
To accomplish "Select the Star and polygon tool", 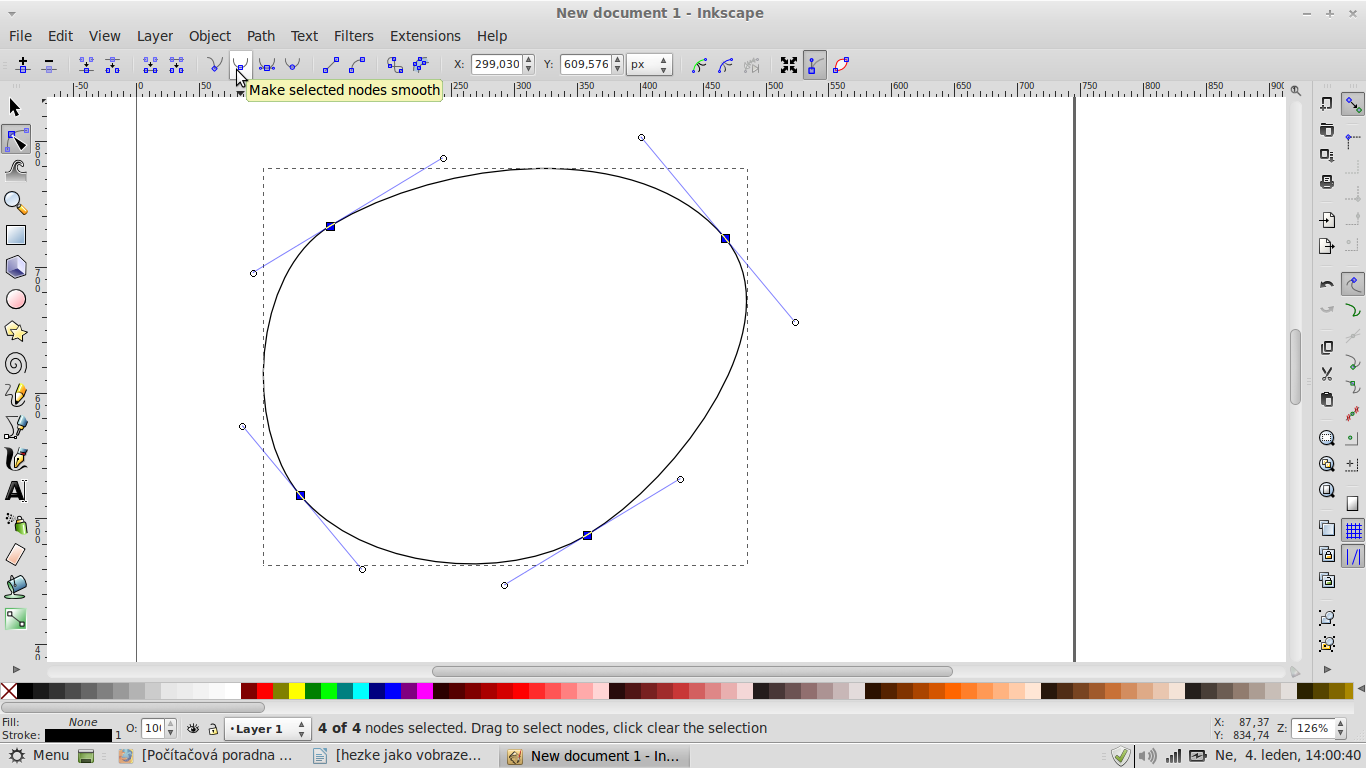I will click(x=15, y=331).
